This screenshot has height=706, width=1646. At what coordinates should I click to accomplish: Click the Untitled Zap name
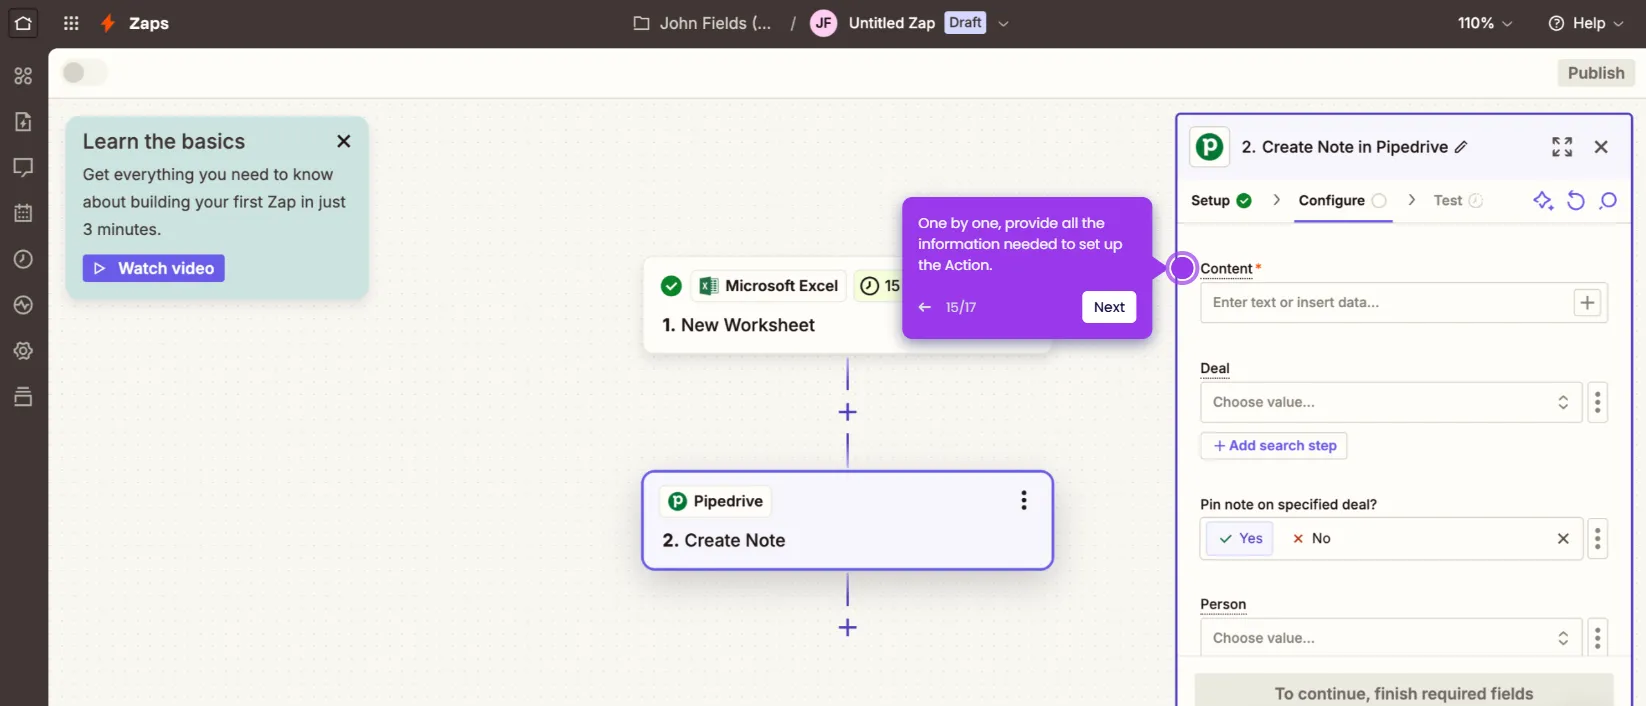click(892, 23)
